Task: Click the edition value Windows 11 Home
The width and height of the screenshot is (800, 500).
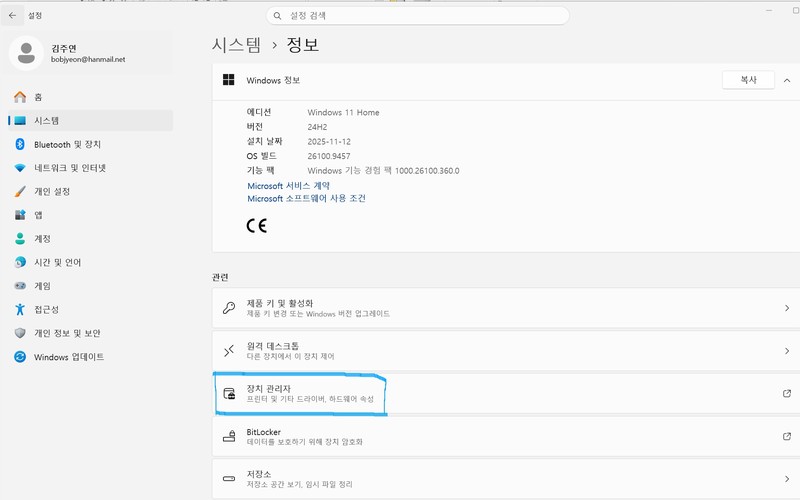Action: [343, 112]
